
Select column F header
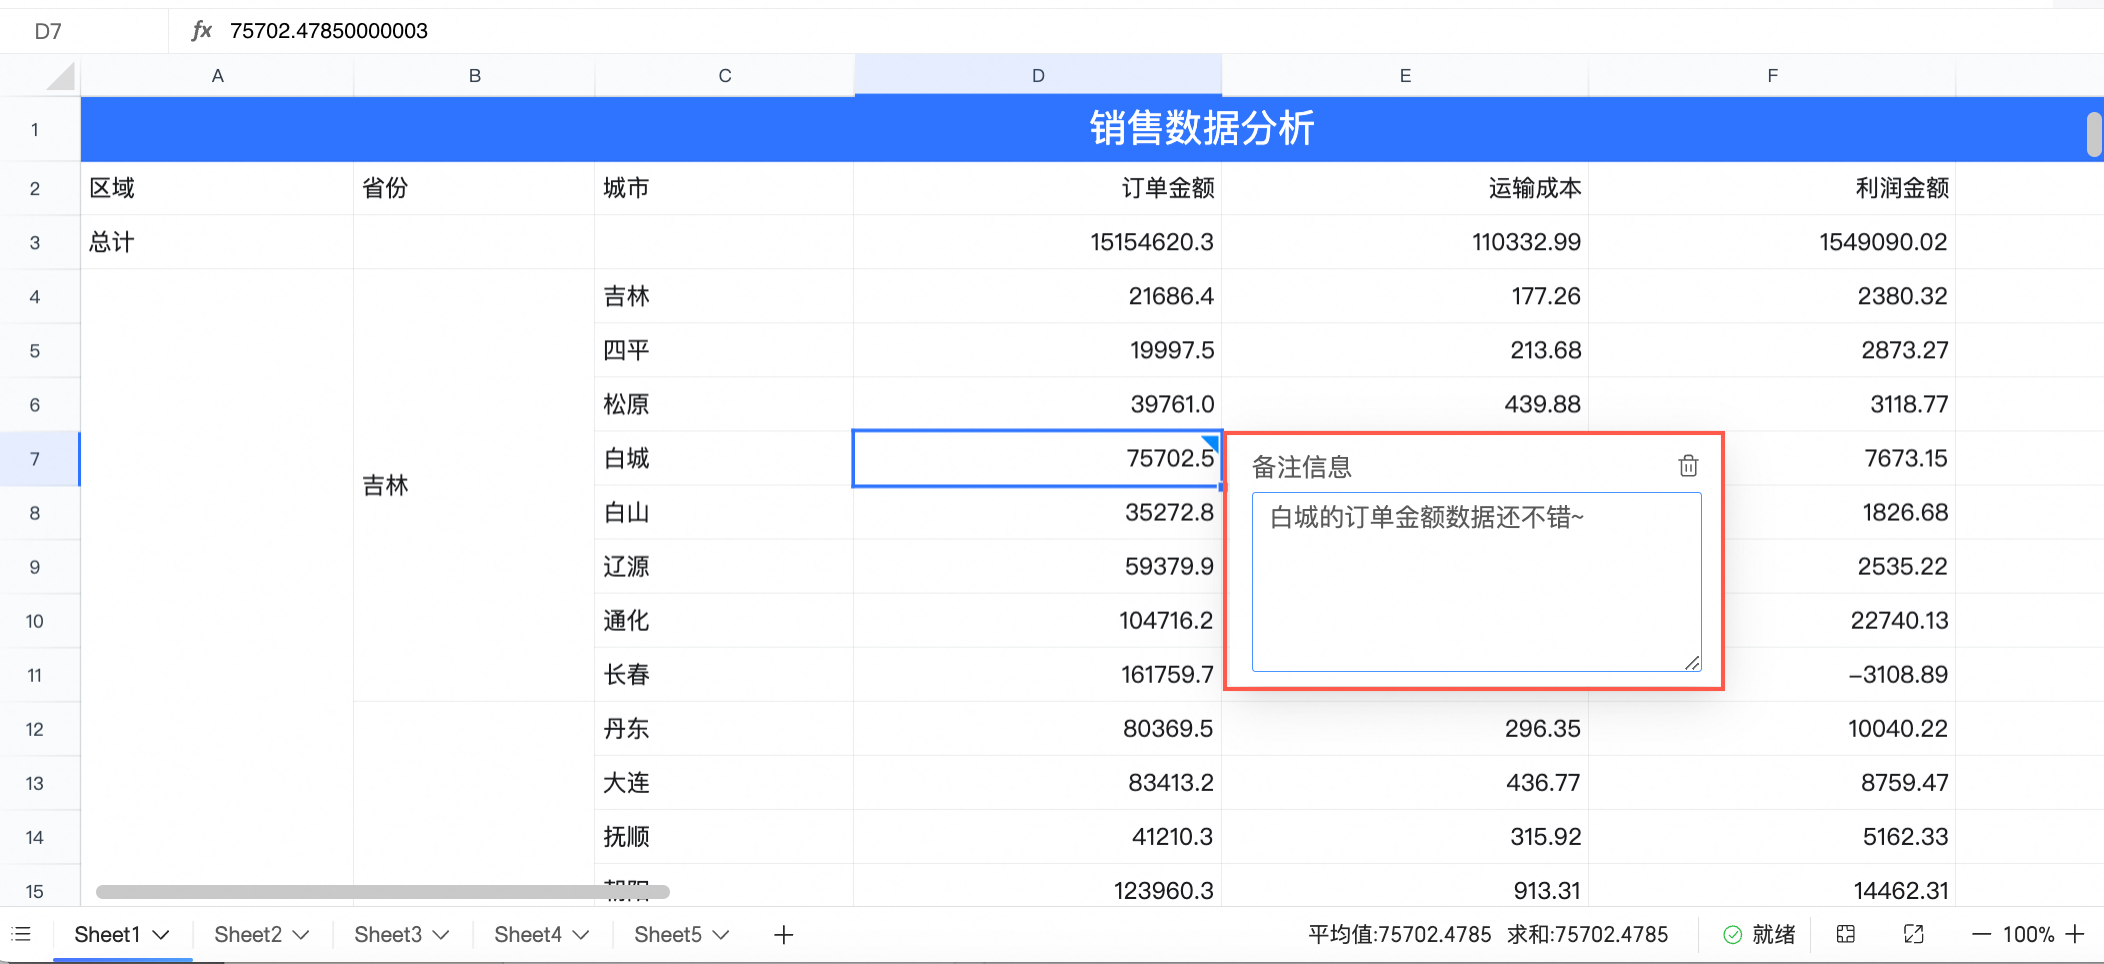tap(1772, 76)
